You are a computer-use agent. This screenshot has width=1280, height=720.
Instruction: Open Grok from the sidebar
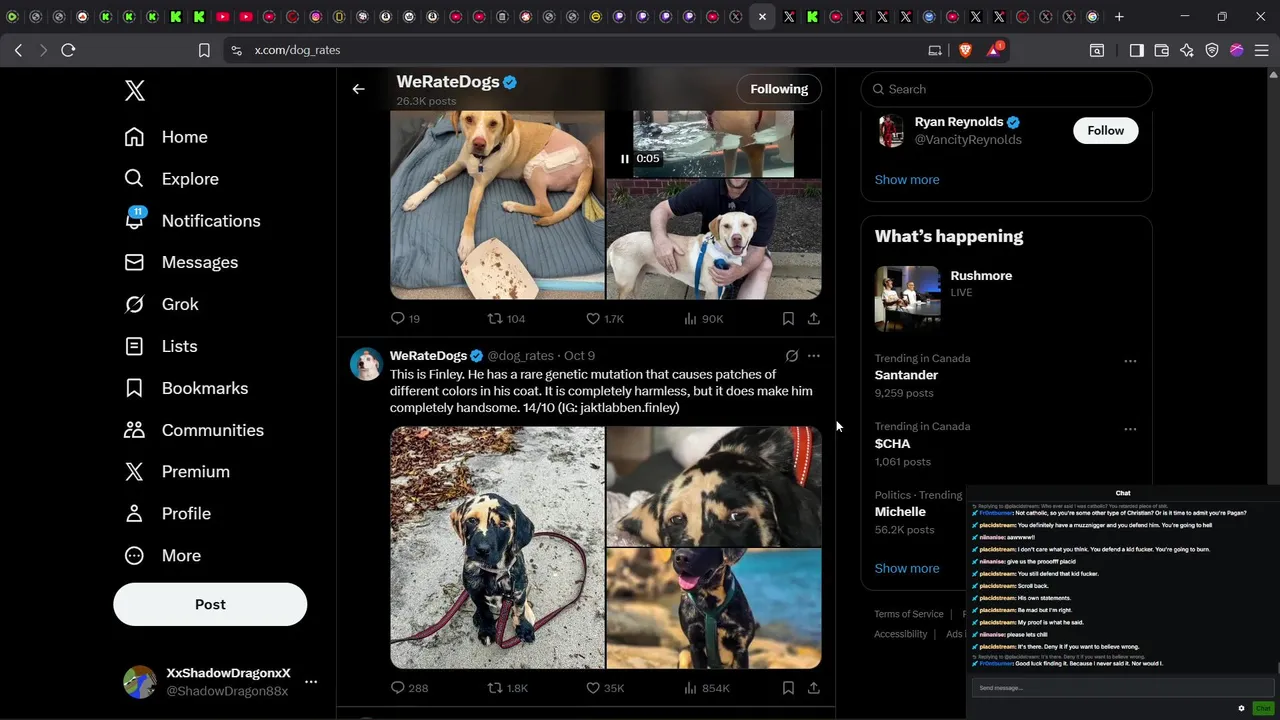tap(161, 304)
